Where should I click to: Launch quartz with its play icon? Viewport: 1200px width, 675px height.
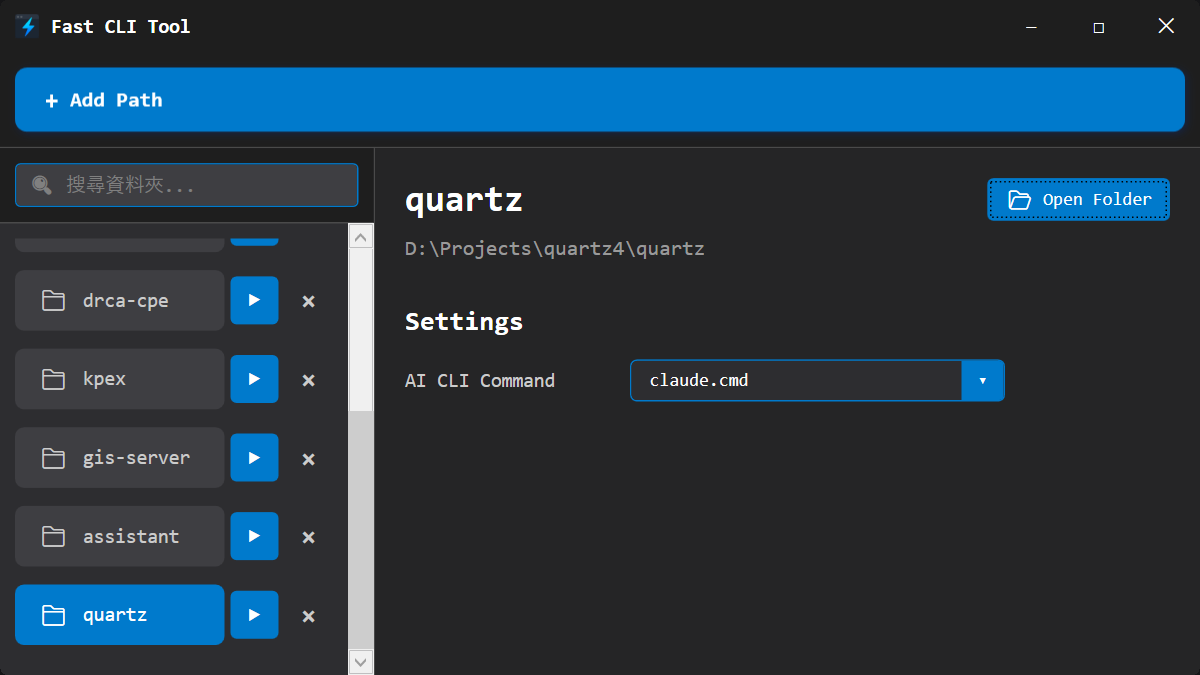coord(254,614)
